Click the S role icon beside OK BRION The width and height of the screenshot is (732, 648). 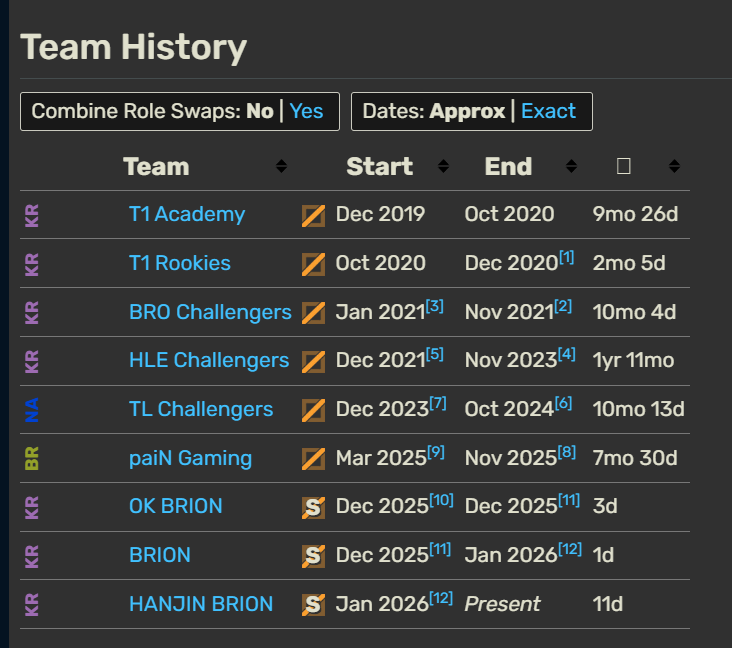tap(313, 507)
